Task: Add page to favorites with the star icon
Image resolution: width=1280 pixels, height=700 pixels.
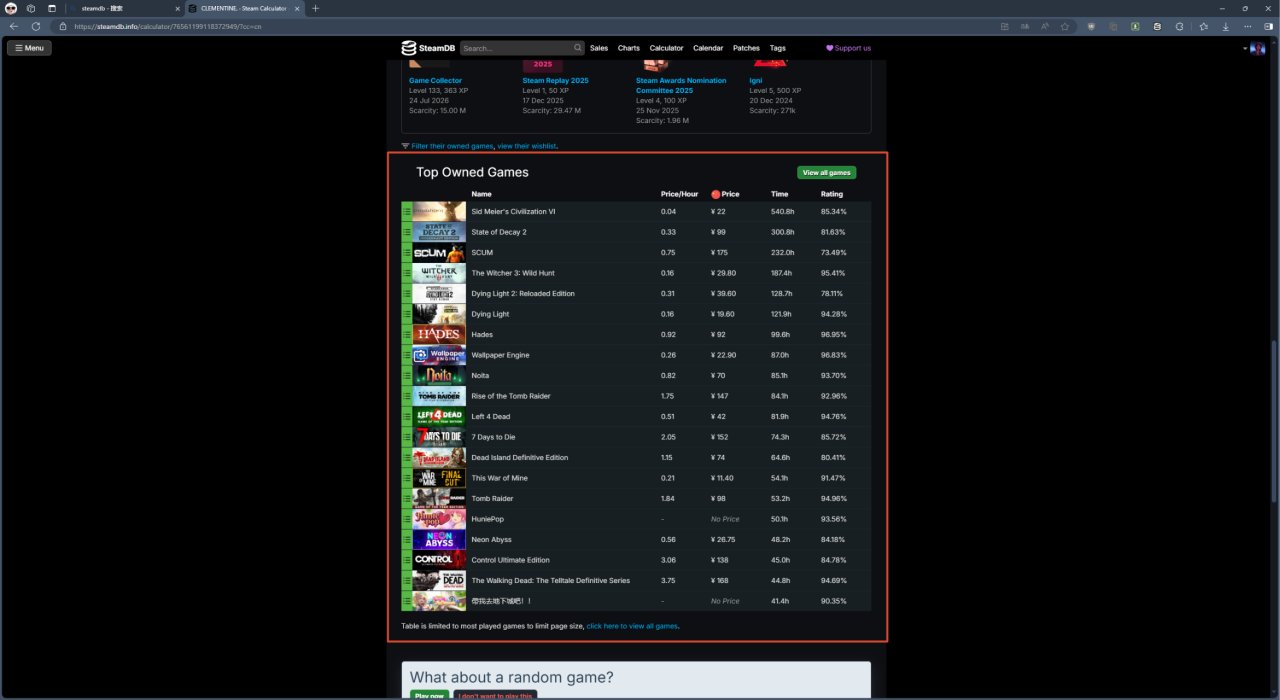Action: pos(1065,26)
